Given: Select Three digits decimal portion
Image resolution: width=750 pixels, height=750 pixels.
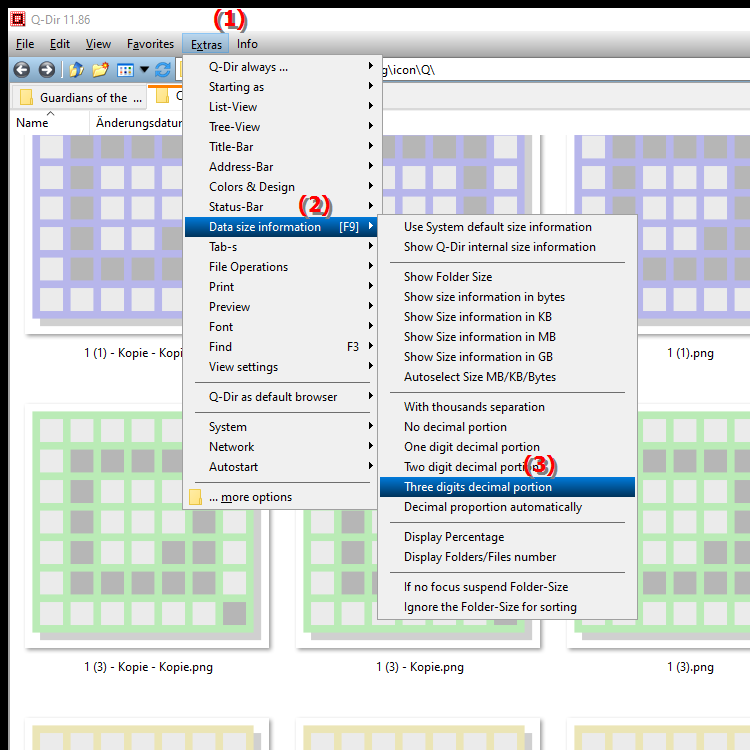Looking at the screenshot, I should [x=507, y=487].
